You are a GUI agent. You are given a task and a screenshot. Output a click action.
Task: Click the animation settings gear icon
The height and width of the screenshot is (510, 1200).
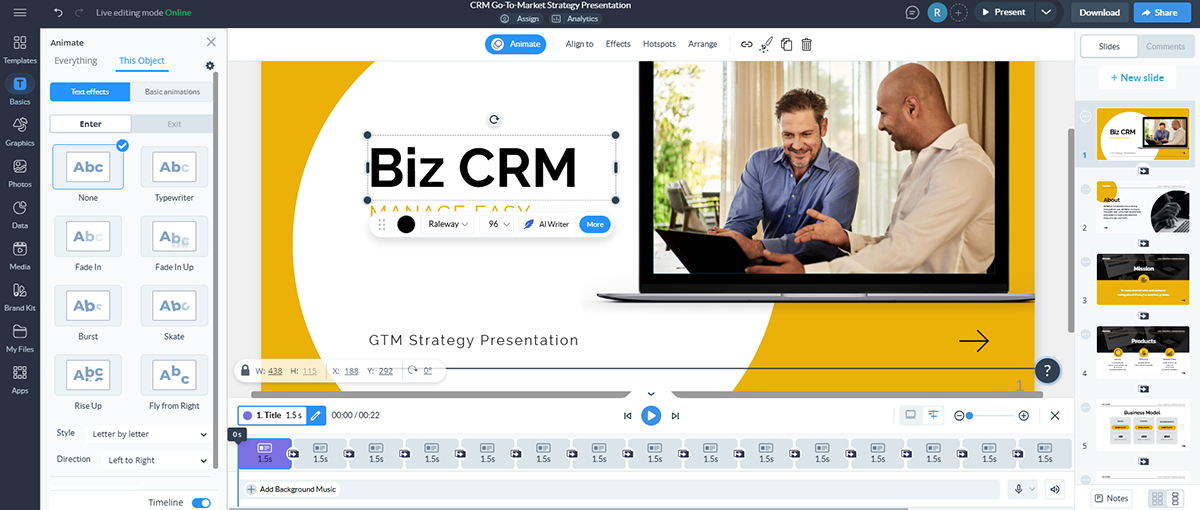210,66
